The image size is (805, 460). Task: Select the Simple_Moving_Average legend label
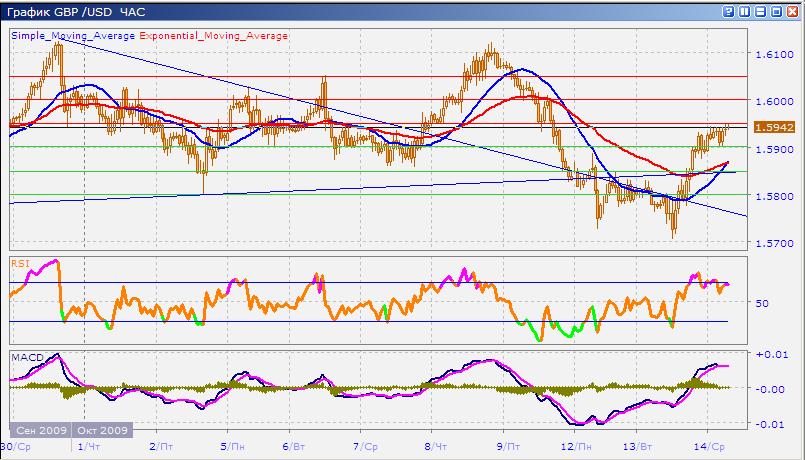73,35
